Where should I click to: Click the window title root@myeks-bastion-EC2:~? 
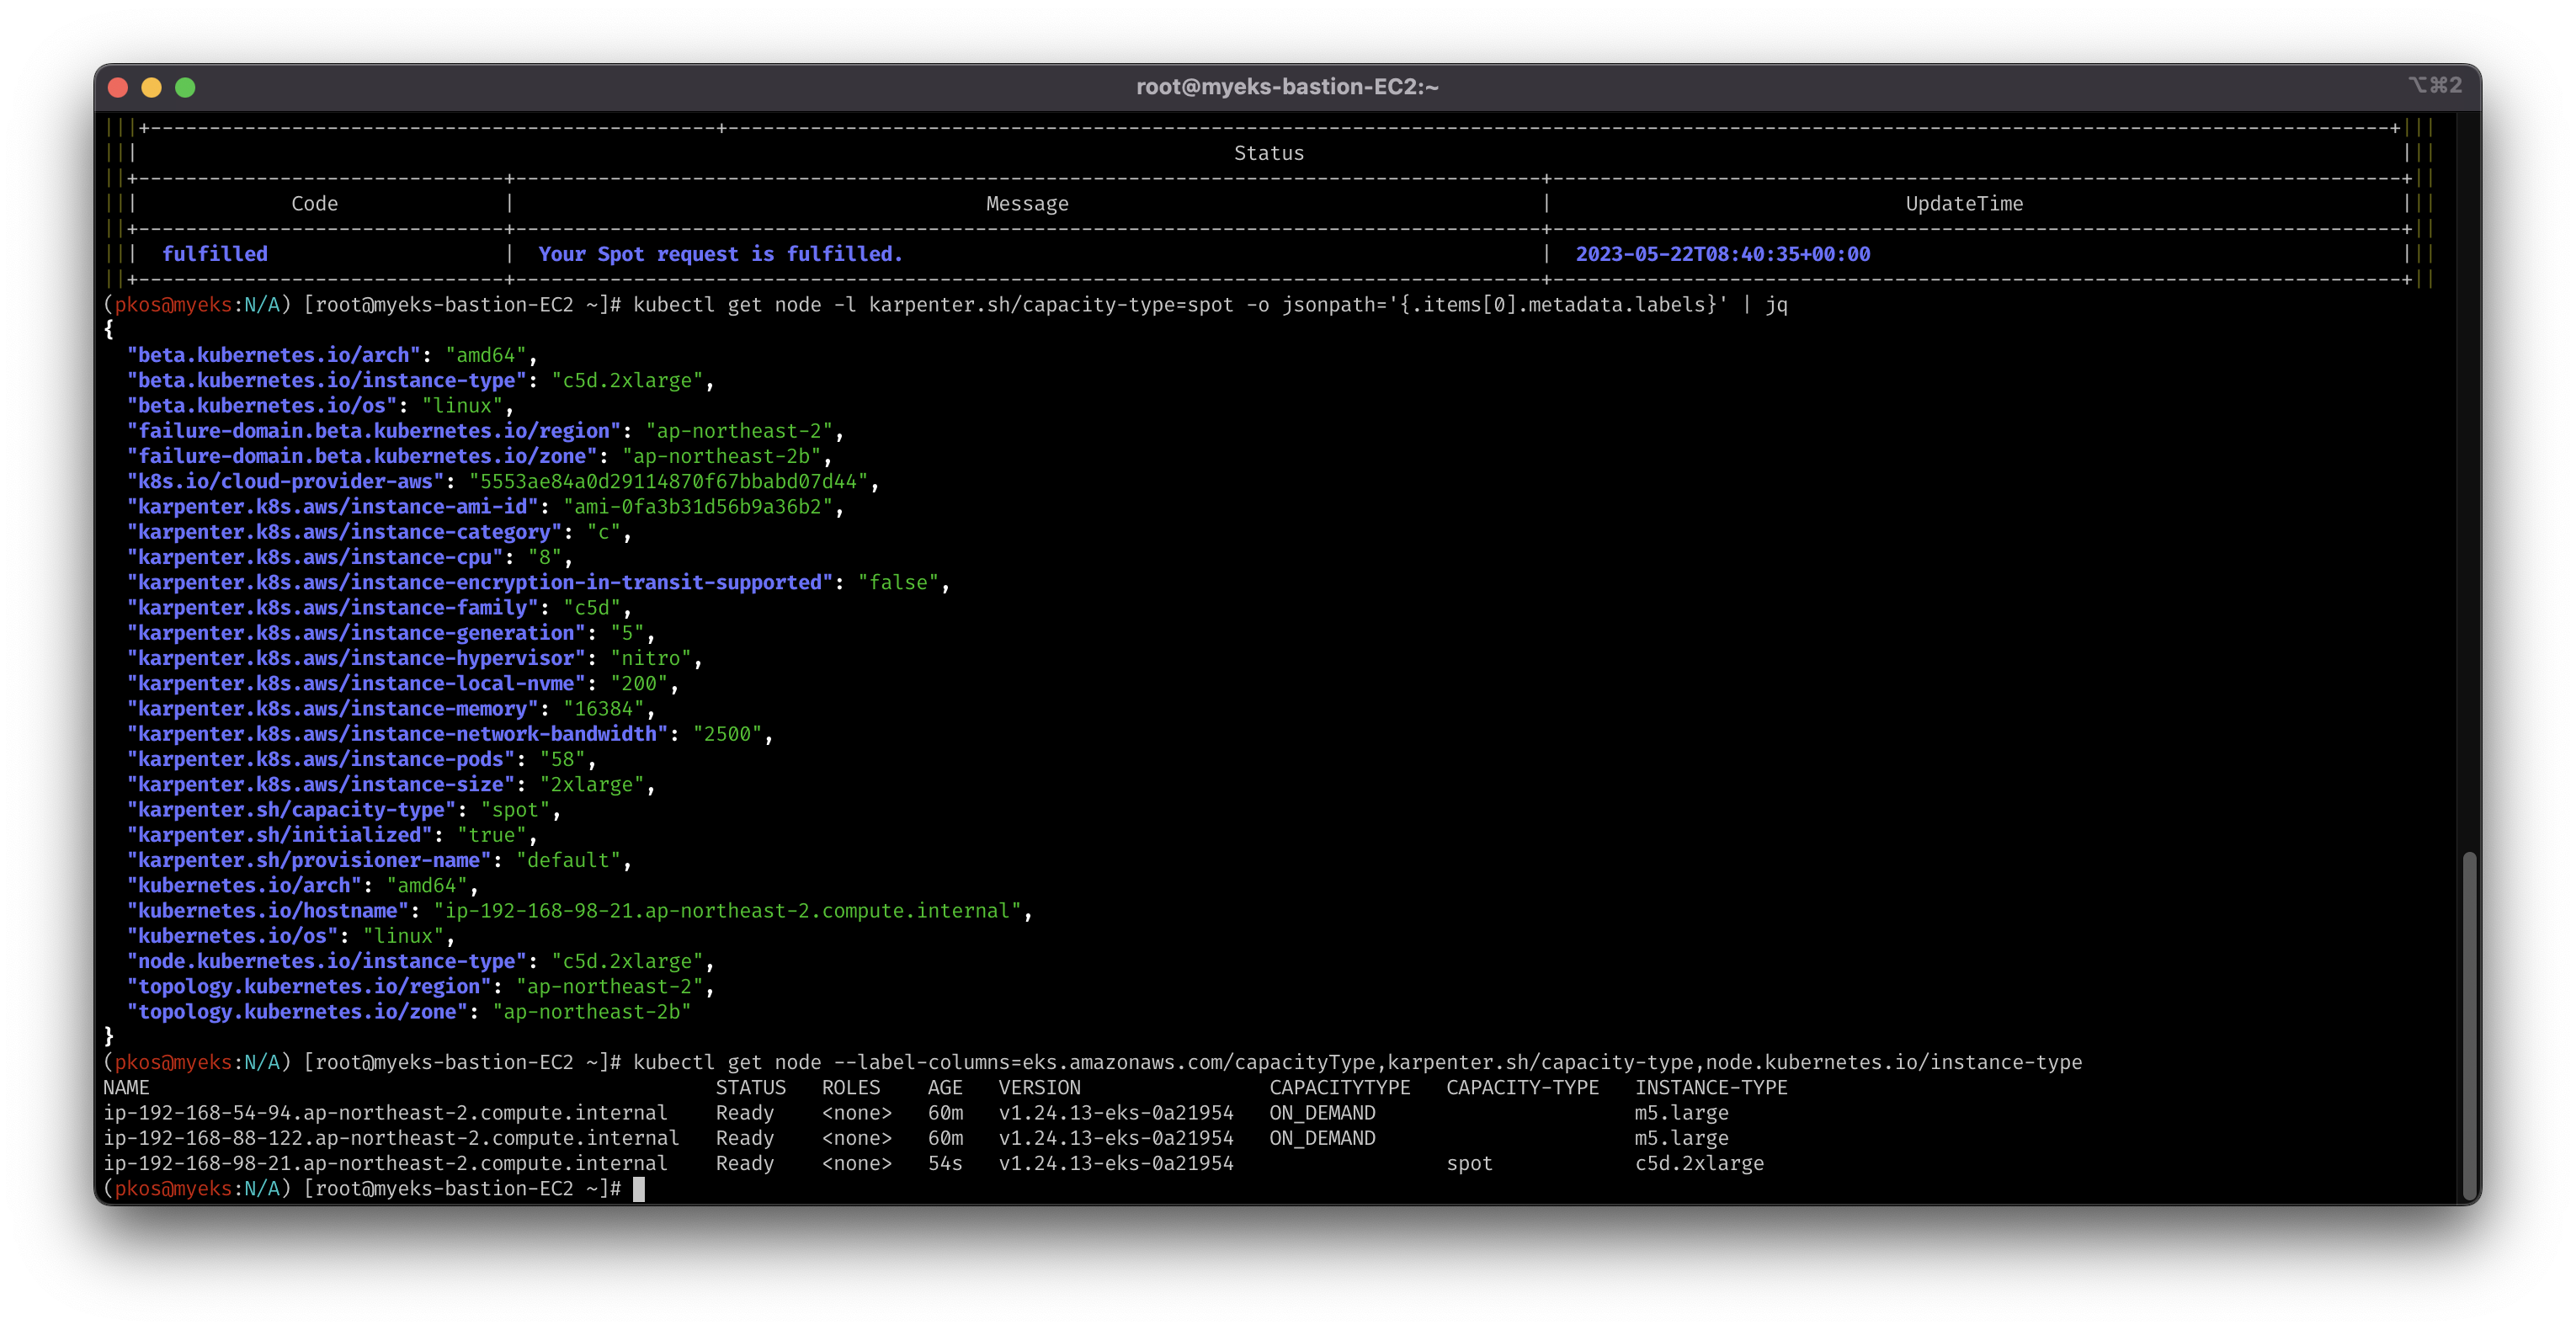pos(1287,87)
